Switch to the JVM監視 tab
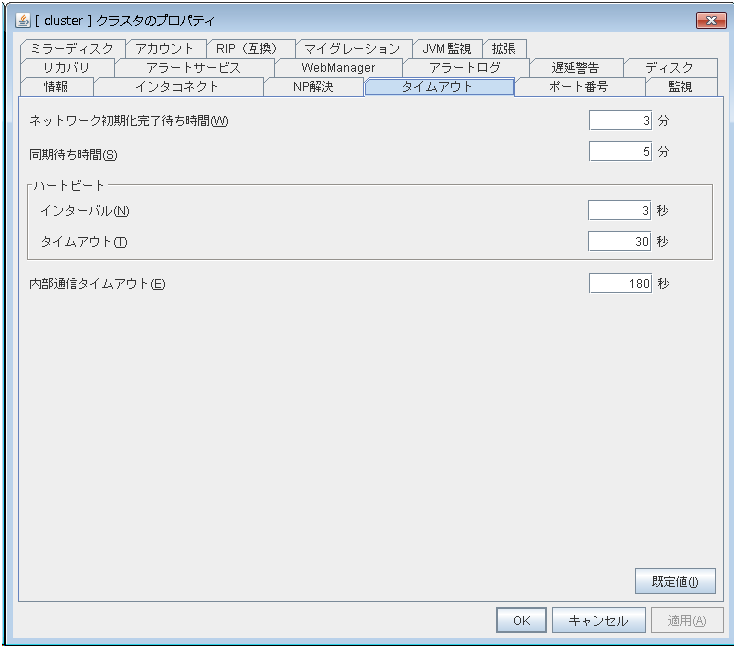Viewport: 736px width, 648px height. (x=447, y=48)
